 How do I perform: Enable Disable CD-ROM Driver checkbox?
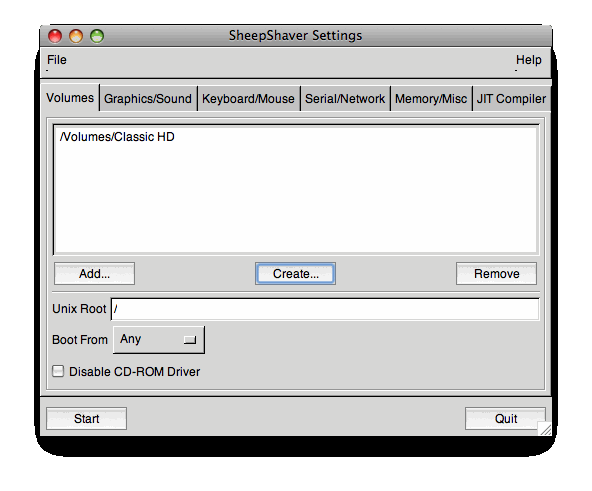tap(58, 371)
